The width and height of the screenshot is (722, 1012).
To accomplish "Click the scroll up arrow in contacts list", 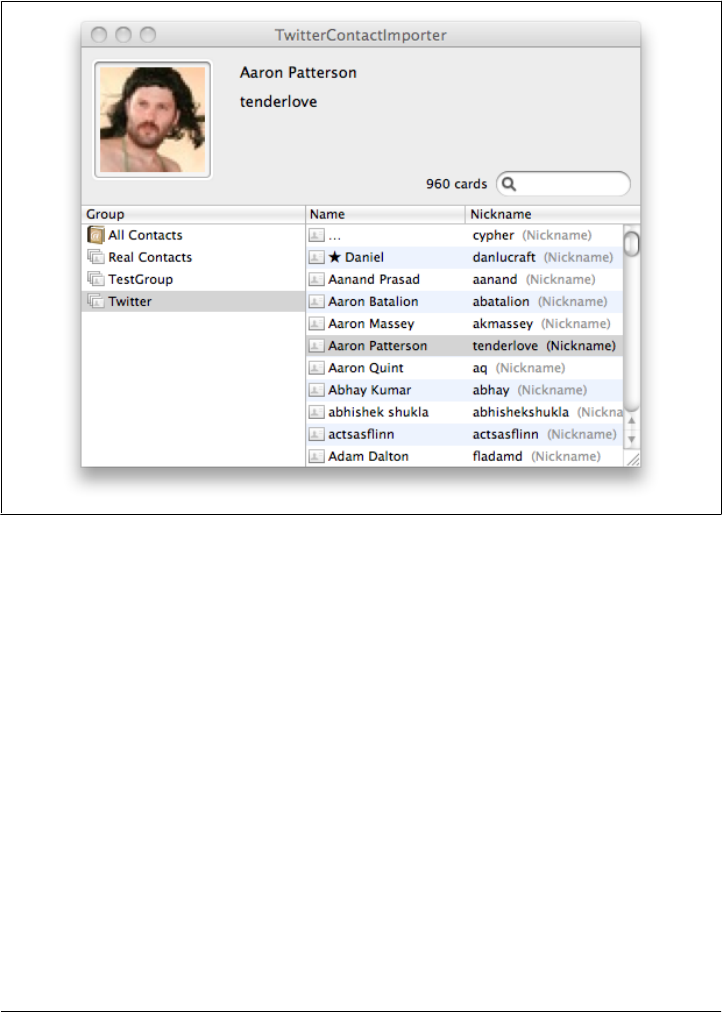I will (x=632, y=421).
